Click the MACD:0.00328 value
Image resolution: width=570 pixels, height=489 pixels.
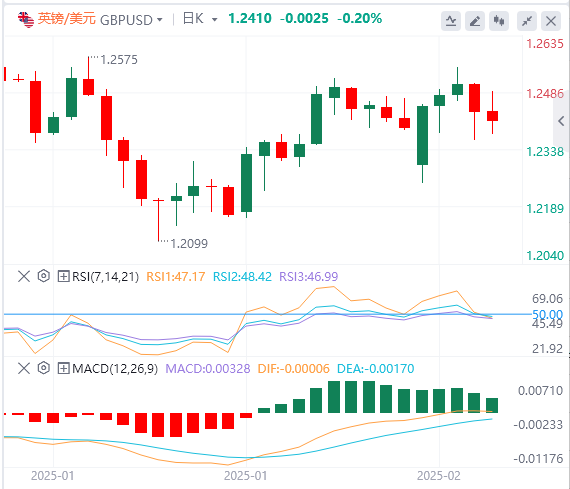(208, 369)
